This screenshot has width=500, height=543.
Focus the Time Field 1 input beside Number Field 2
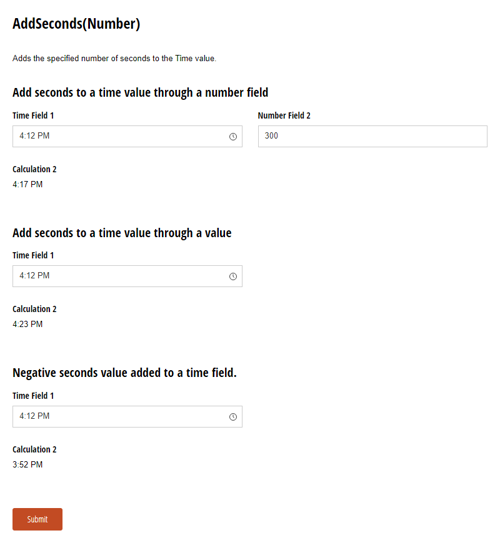[x=127, y=136]
